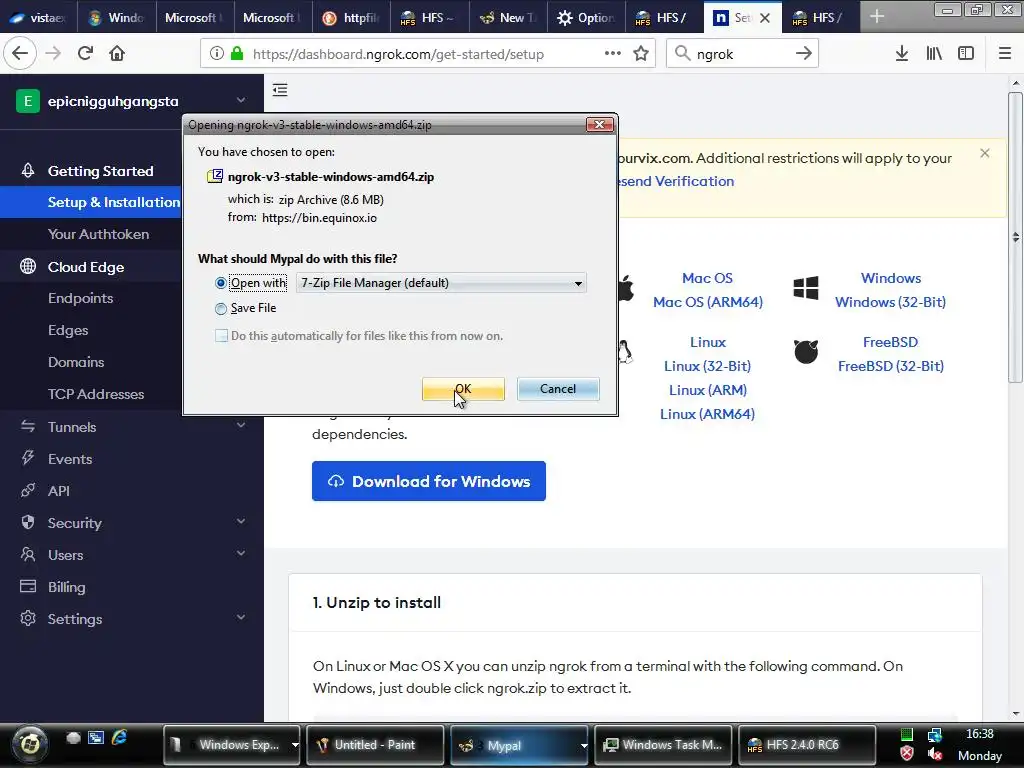The image size is (1024, 768).
Task: Open the Mypal taskbar group dropdown arrow
Action: pos(583,745)
